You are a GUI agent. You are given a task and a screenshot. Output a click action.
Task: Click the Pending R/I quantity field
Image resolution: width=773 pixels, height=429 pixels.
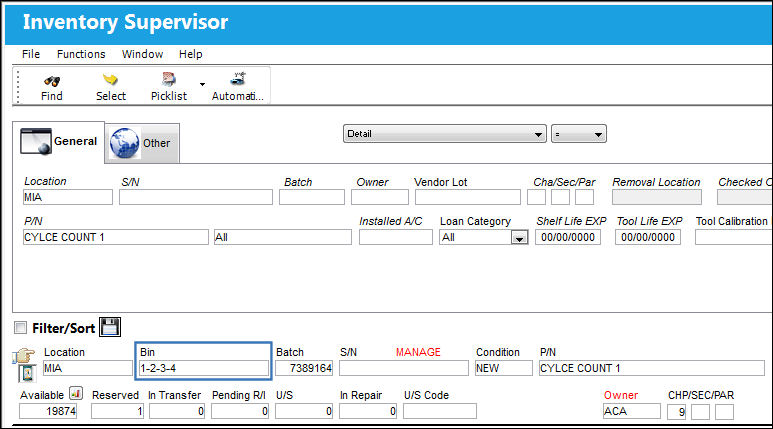(240, 411)
